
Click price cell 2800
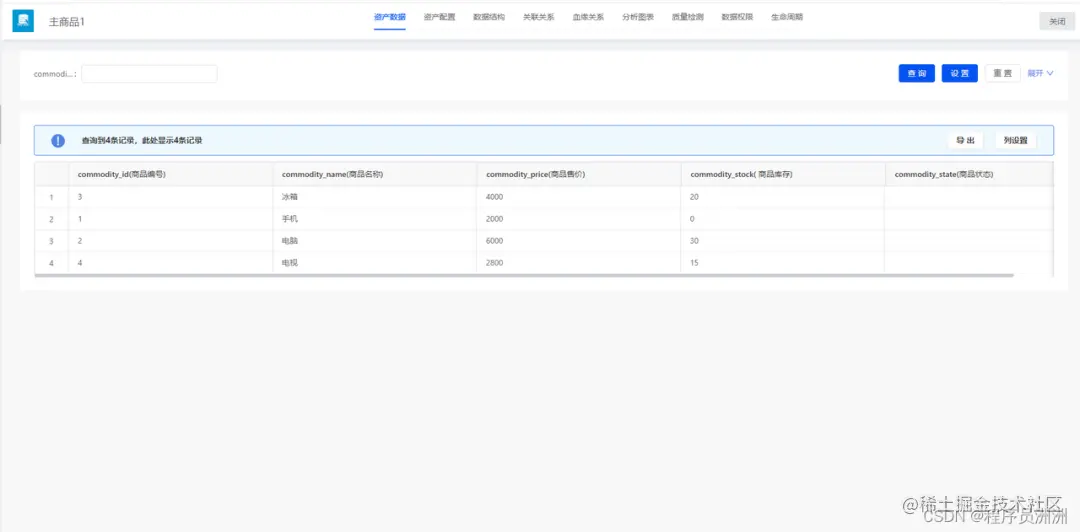[579, 263]
